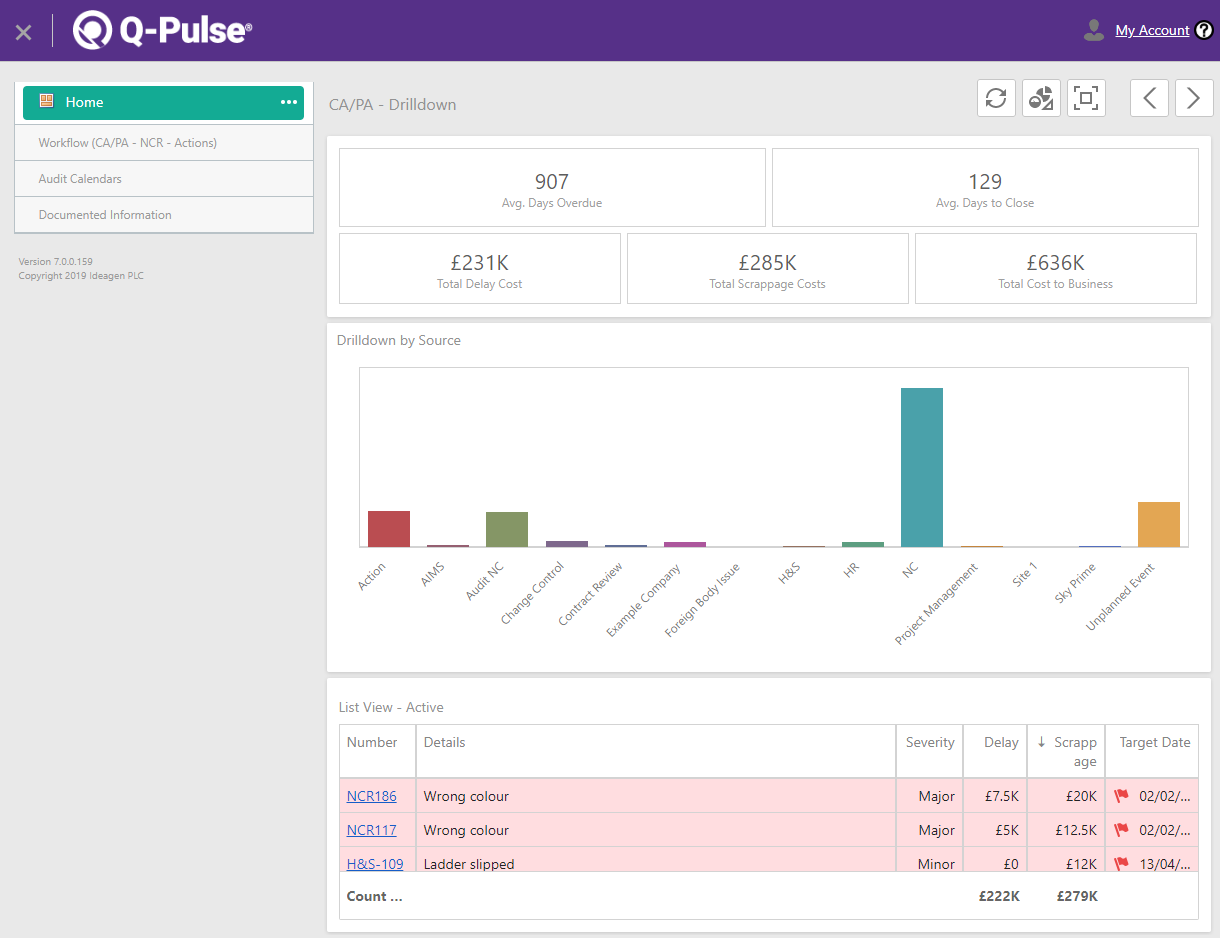The image size is (1220, 938).
Task: Toggle sorting on the Scrappage column
Action: [x=1066, y=751]
